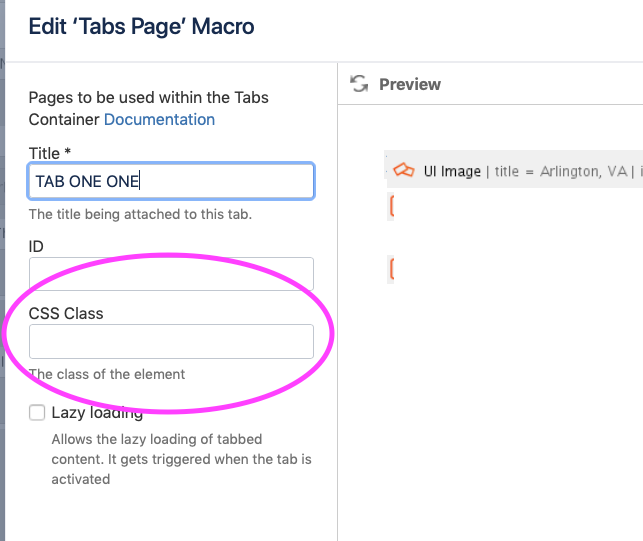The height and width of the screenshot is (541, 643).
Task: Click the orange UI Image macro icon
Action: pos(404,170)
